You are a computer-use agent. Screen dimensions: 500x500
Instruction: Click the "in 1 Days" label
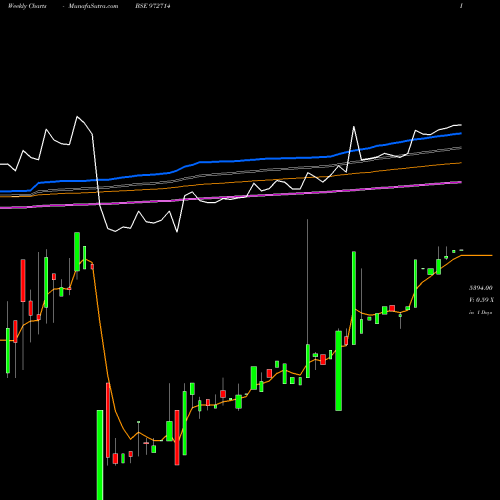(x=480, y=313)
